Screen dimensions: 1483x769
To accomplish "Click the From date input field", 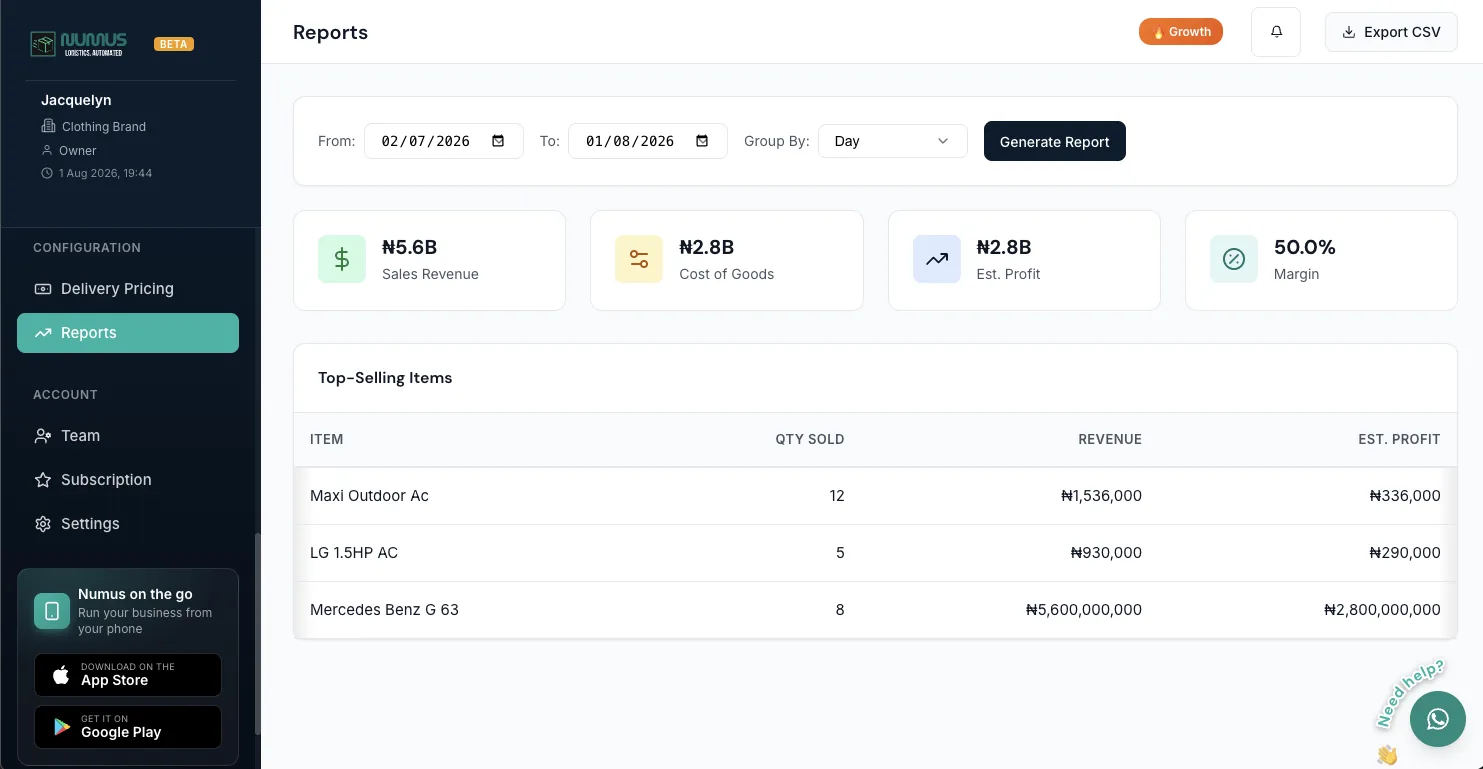I will click(444, 141).
